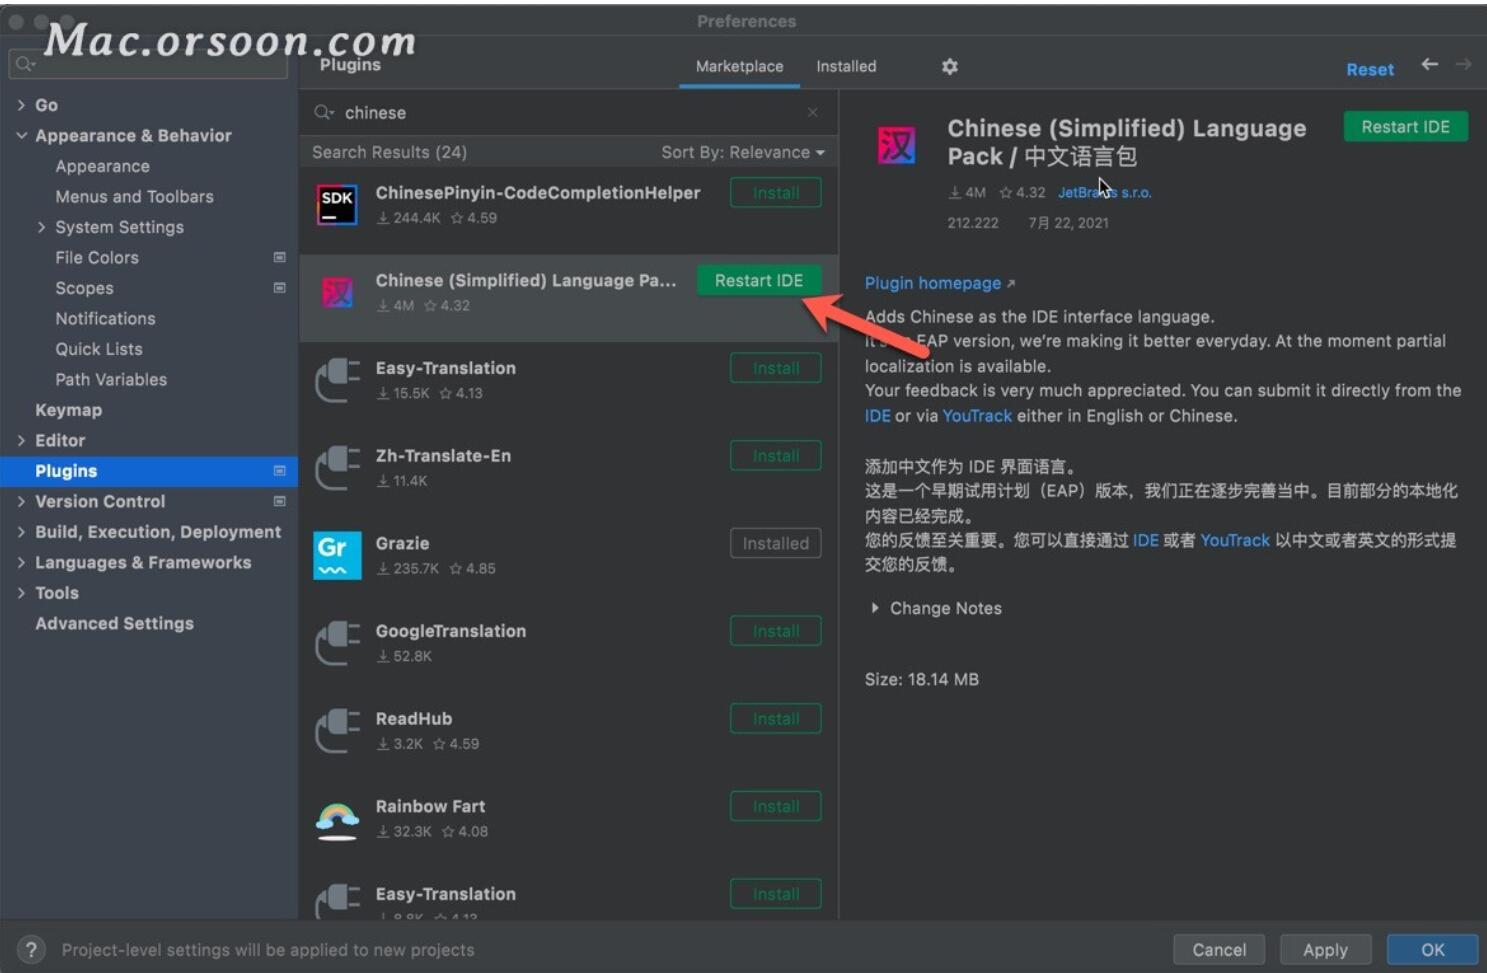Clear the chinese search text
1487x973 pixels.
click(812, 113)
